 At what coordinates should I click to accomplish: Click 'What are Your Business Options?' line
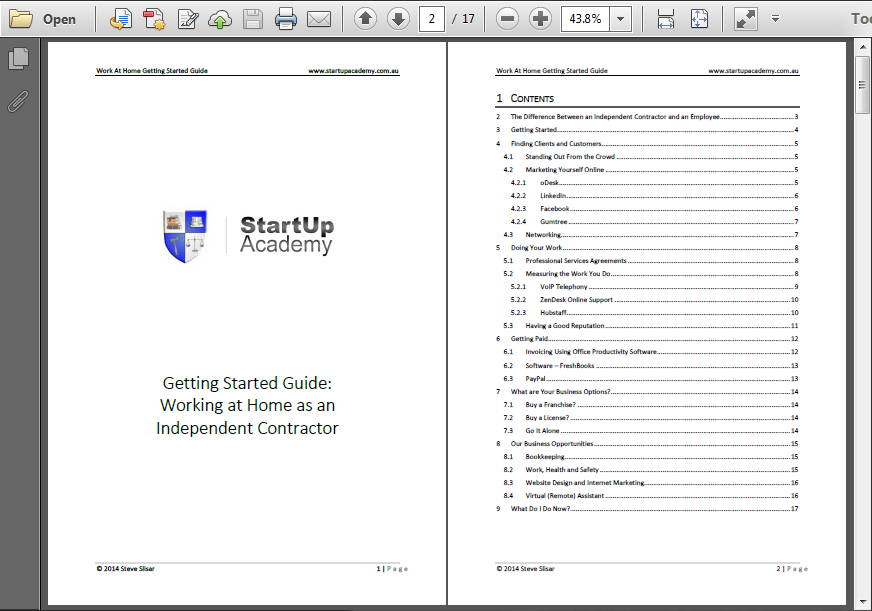[647, 391]
